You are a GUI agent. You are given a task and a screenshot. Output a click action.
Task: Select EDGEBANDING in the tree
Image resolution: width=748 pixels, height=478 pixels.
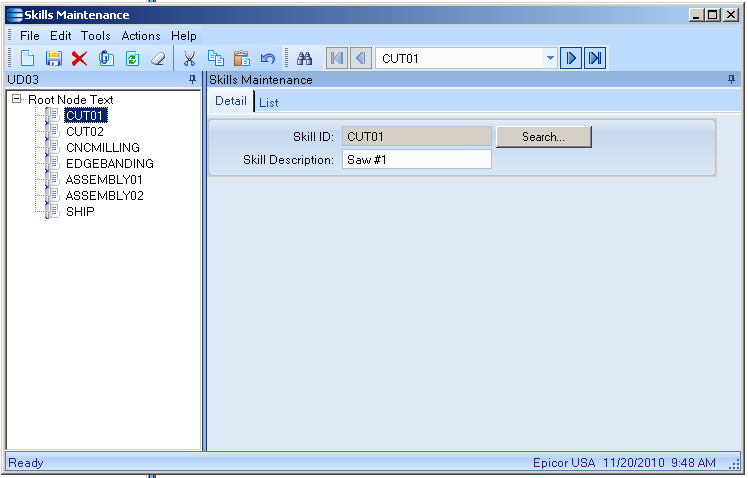coord(110,164)
